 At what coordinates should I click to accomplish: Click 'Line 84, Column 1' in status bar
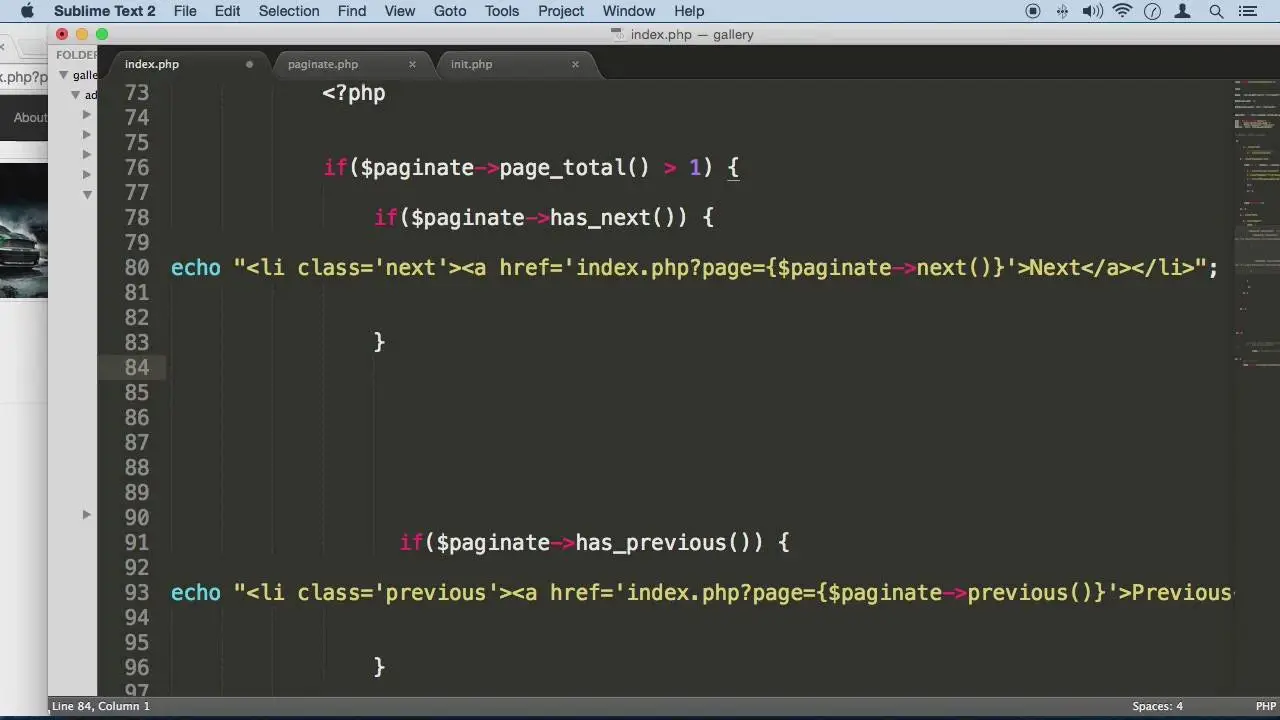point(100,706)
